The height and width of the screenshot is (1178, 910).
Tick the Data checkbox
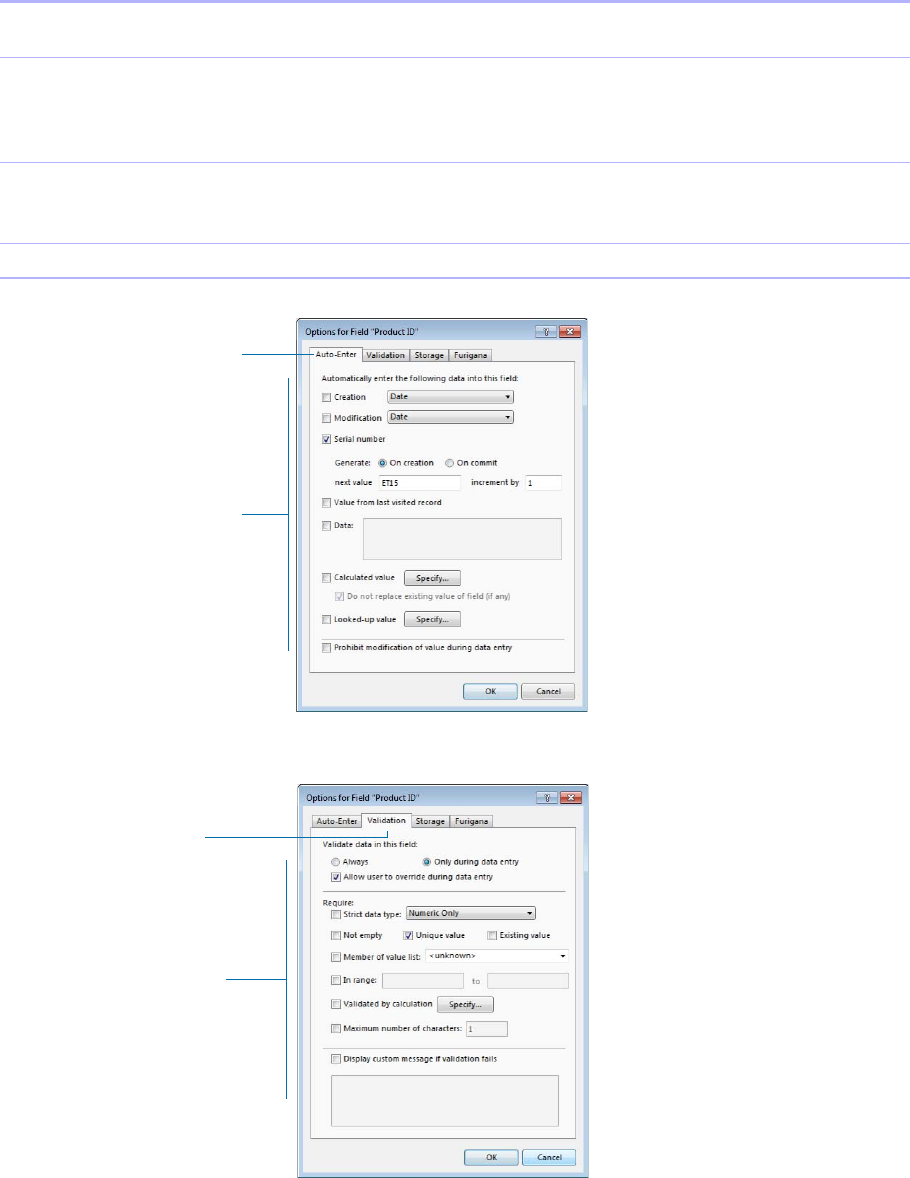tap(326, 526)
